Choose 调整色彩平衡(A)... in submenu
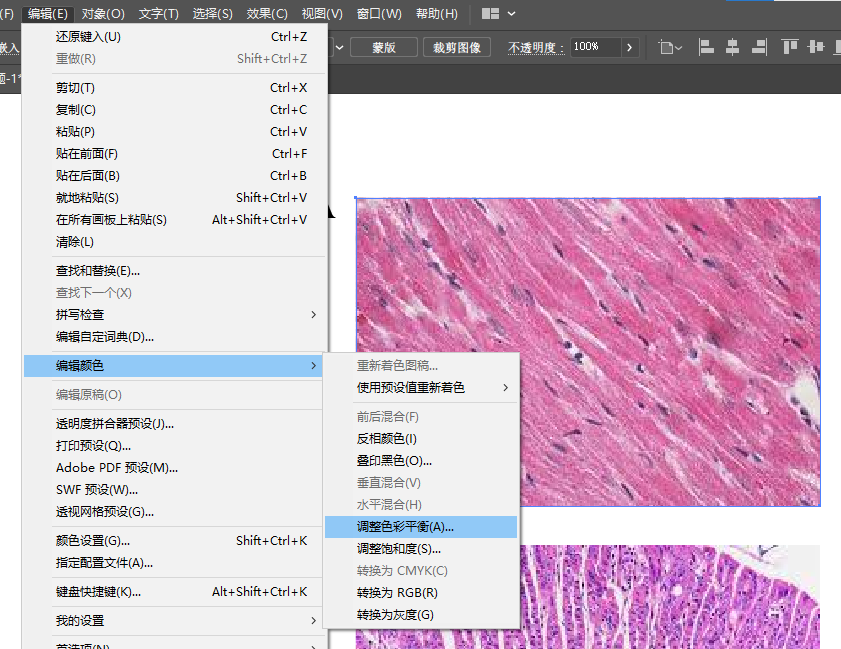 pyautogui.click(x=421, y=527)
